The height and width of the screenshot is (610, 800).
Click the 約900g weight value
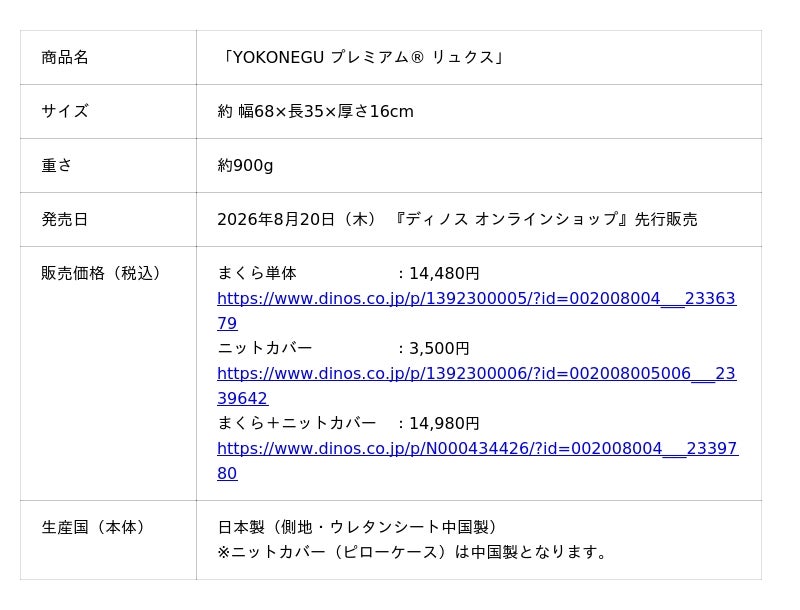pyautogui.click(x=245, y=165)
